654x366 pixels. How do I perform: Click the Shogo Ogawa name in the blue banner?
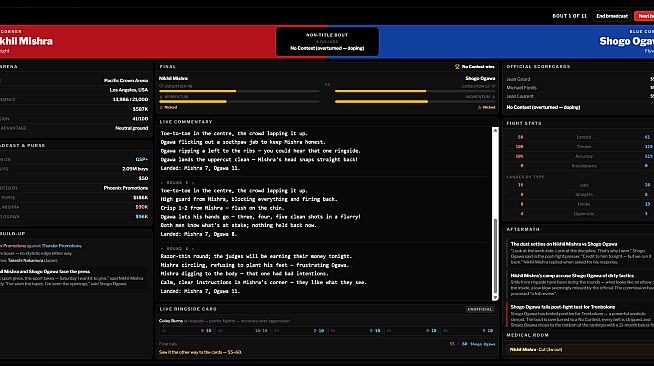[626, 41]
